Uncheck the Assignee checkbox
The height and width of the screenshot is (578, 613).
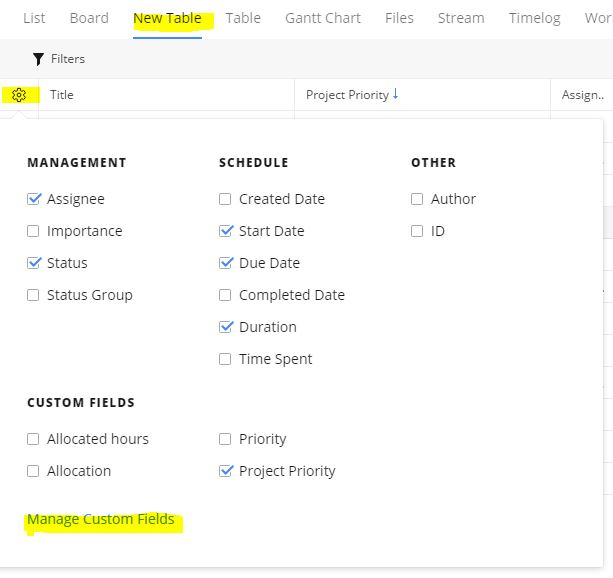(34, 199)
